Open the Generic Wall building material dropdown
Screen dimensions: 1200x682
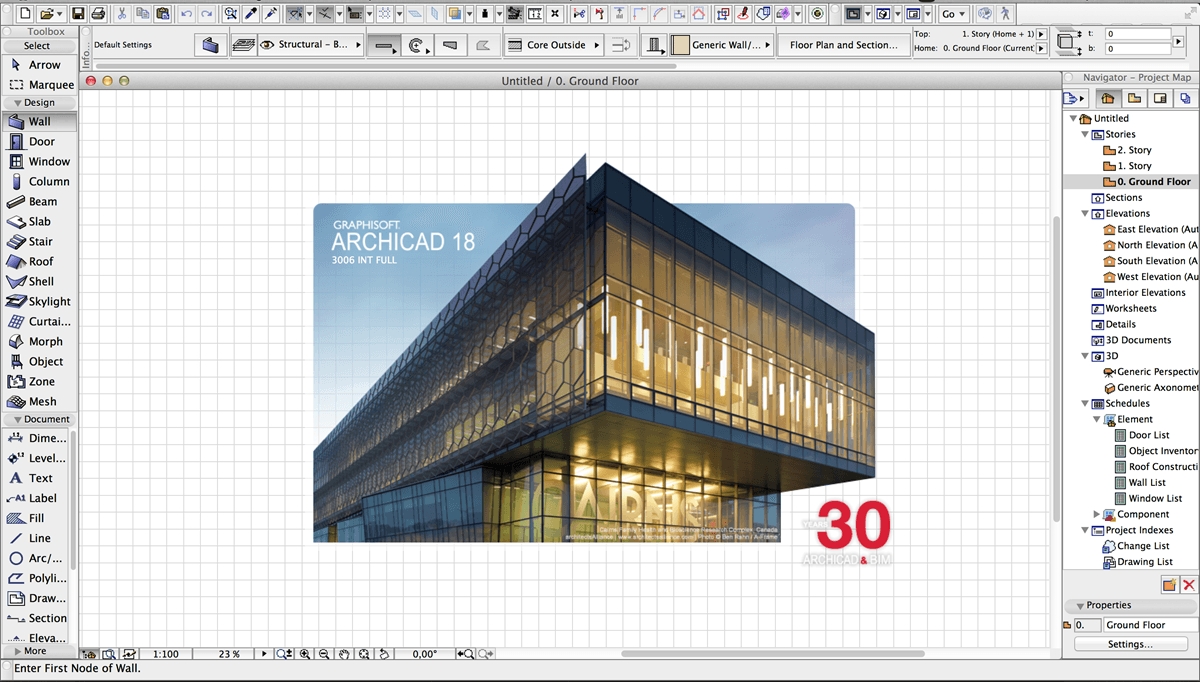pos(723,45)
